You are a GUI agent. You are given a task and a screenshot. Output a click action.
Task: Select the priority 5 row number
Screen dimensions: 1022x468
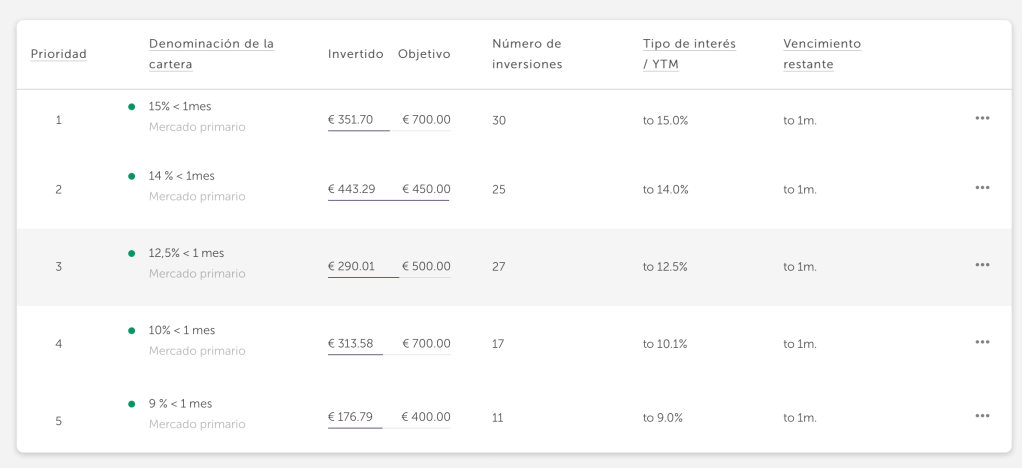pyautogui.click(x=58, y=421)
